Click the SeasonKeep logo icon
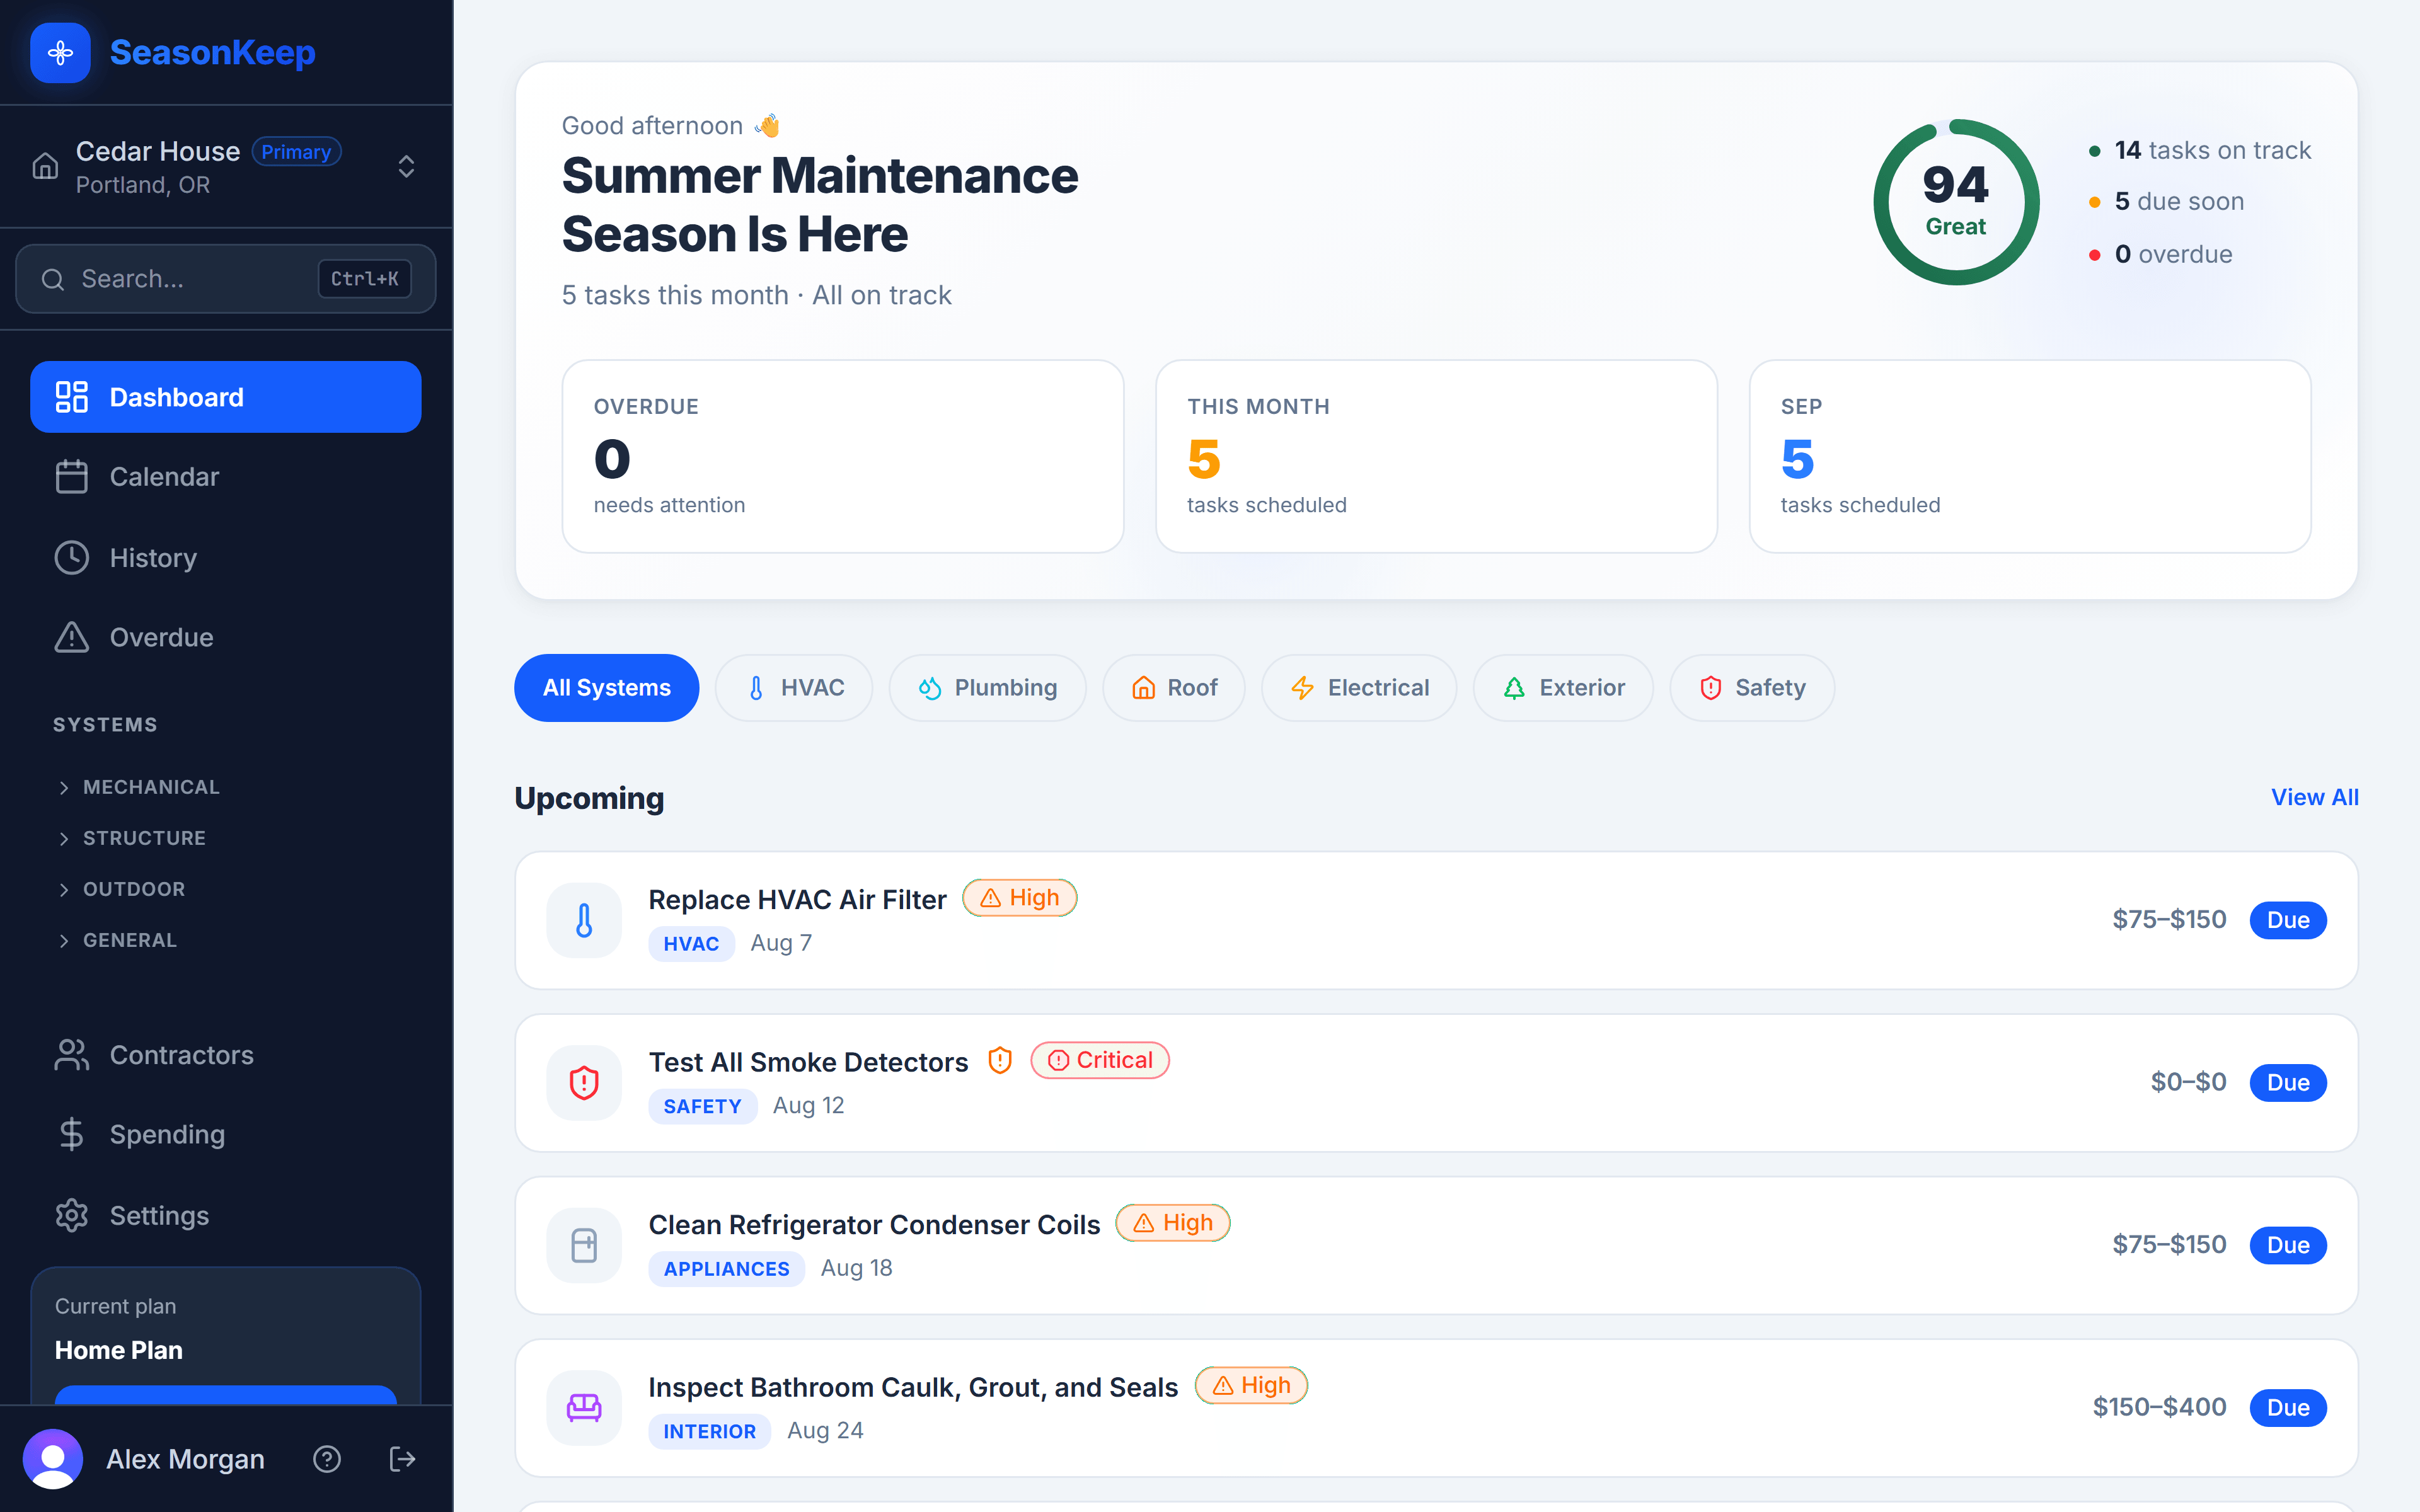This screenshot has width=2420, height=1512. coord(60,52)
